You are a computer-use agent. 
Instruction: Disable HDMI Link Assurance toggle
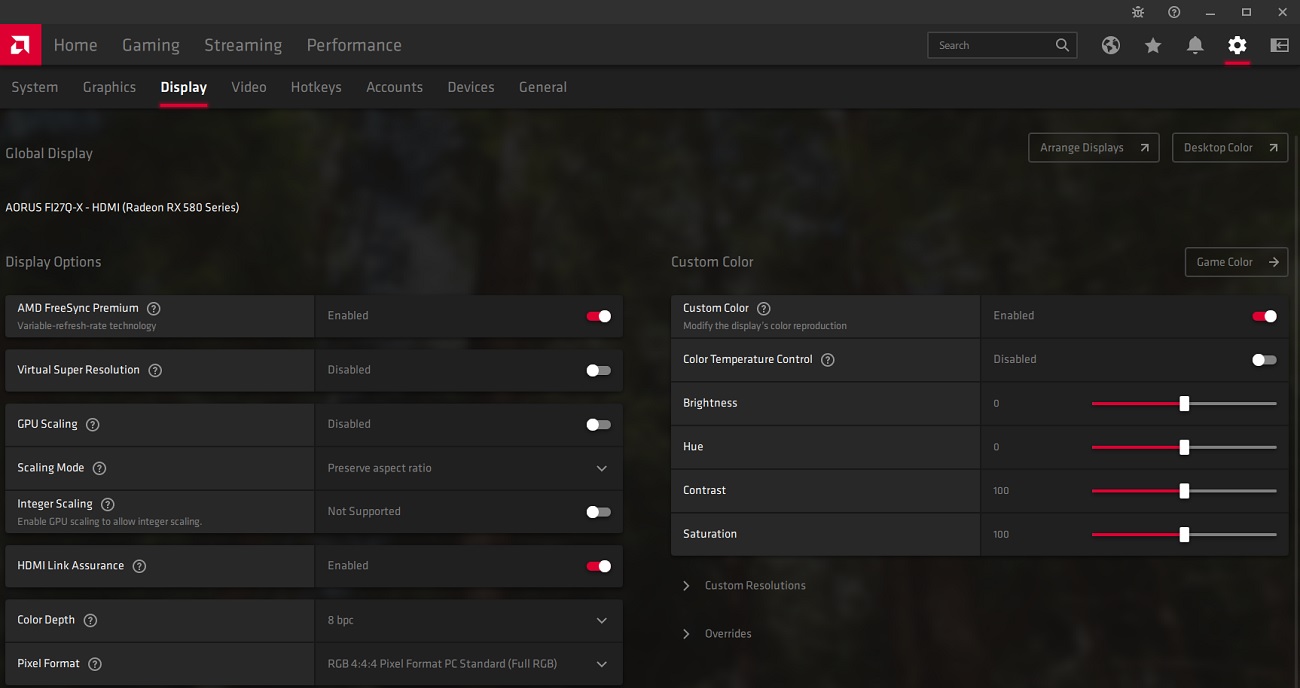click(x=598, y=566)
